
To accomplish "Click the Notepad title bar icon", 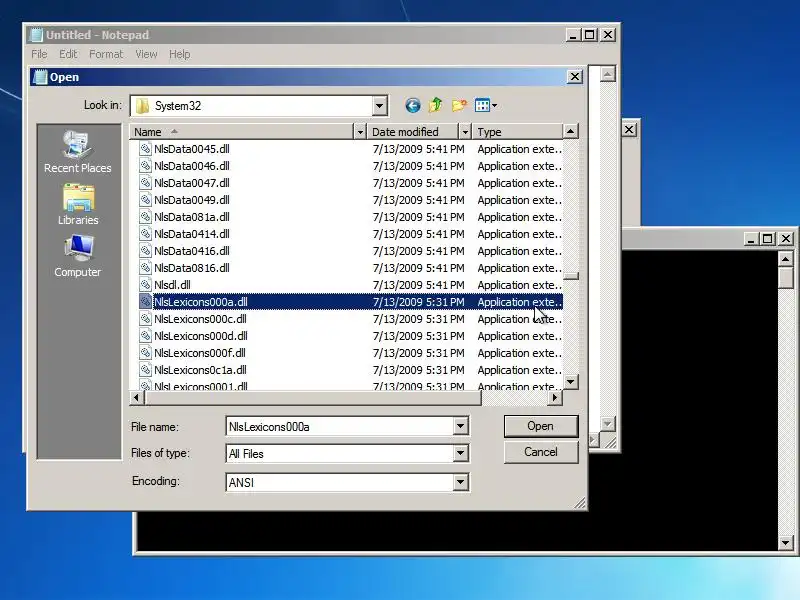I will pos(37,35).
